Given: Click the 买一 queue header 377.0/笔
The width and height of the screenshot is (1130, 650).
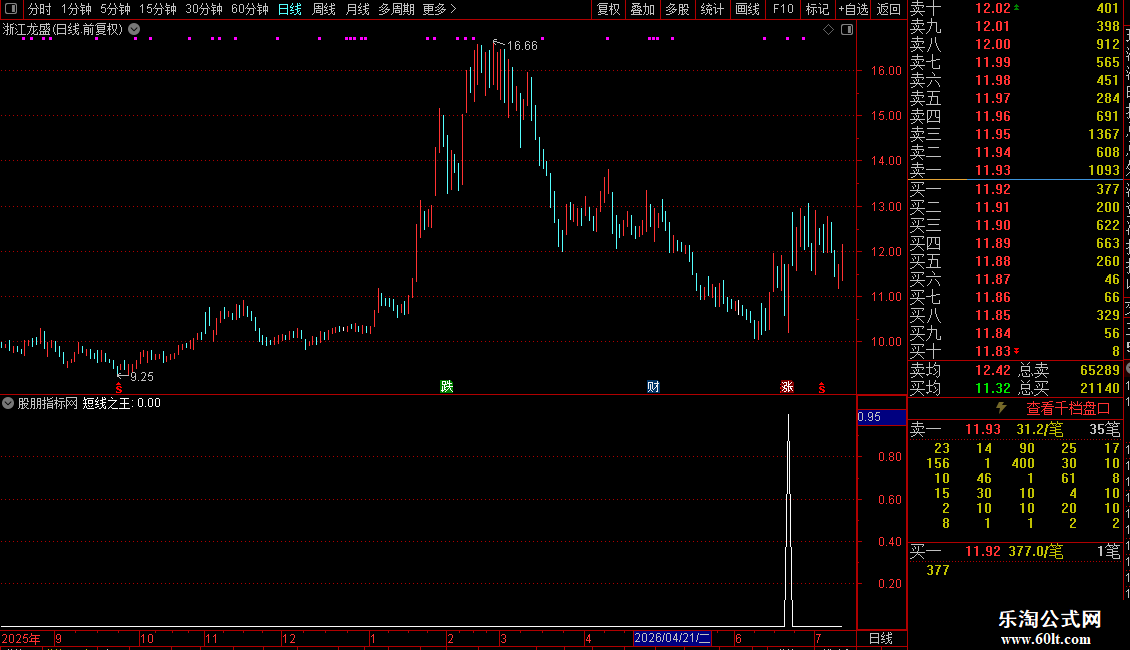Looking at the screenshot, I should [x=1036, y=551].
